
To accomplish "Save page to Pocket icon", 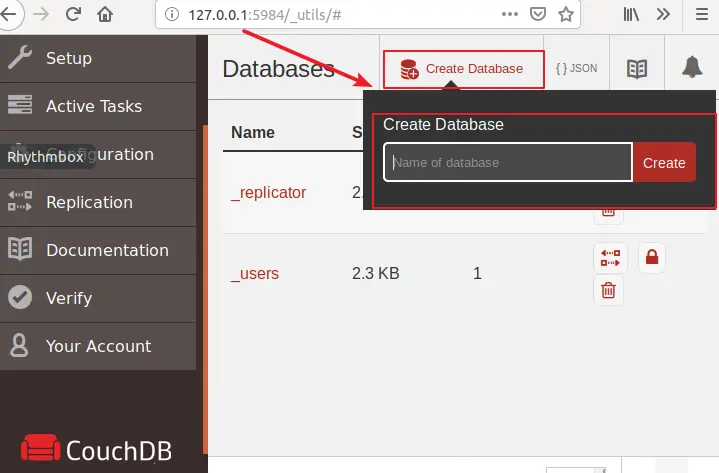I will (x=538, y=14).
